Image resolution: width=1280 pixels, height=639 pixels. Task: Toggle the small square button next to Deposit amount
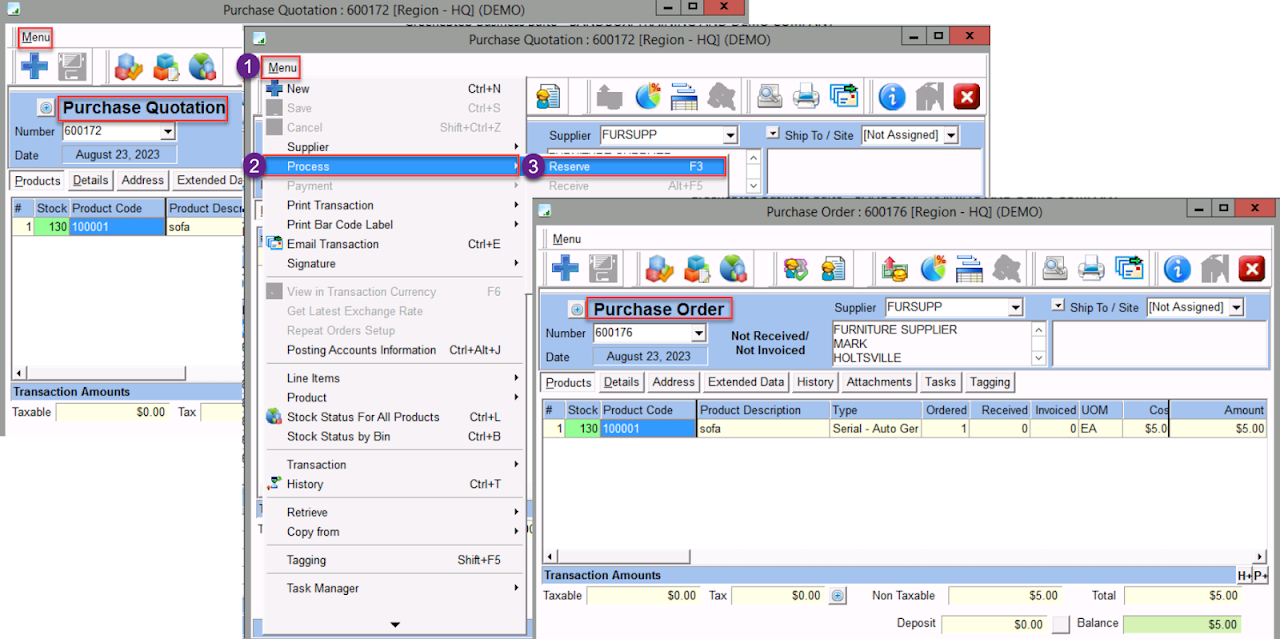[x=1061, y=625]
